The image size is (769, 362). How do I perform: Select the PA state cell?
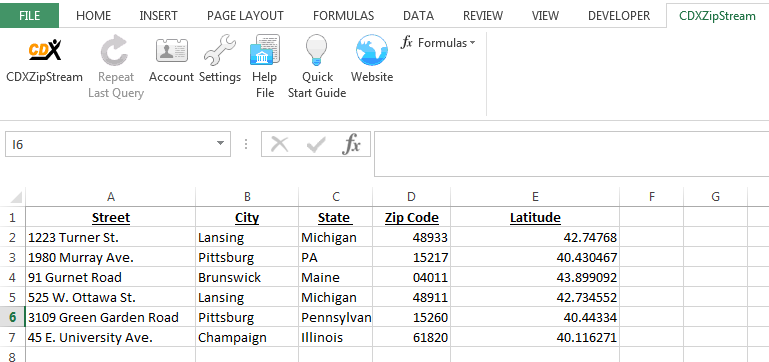(335, 258)
